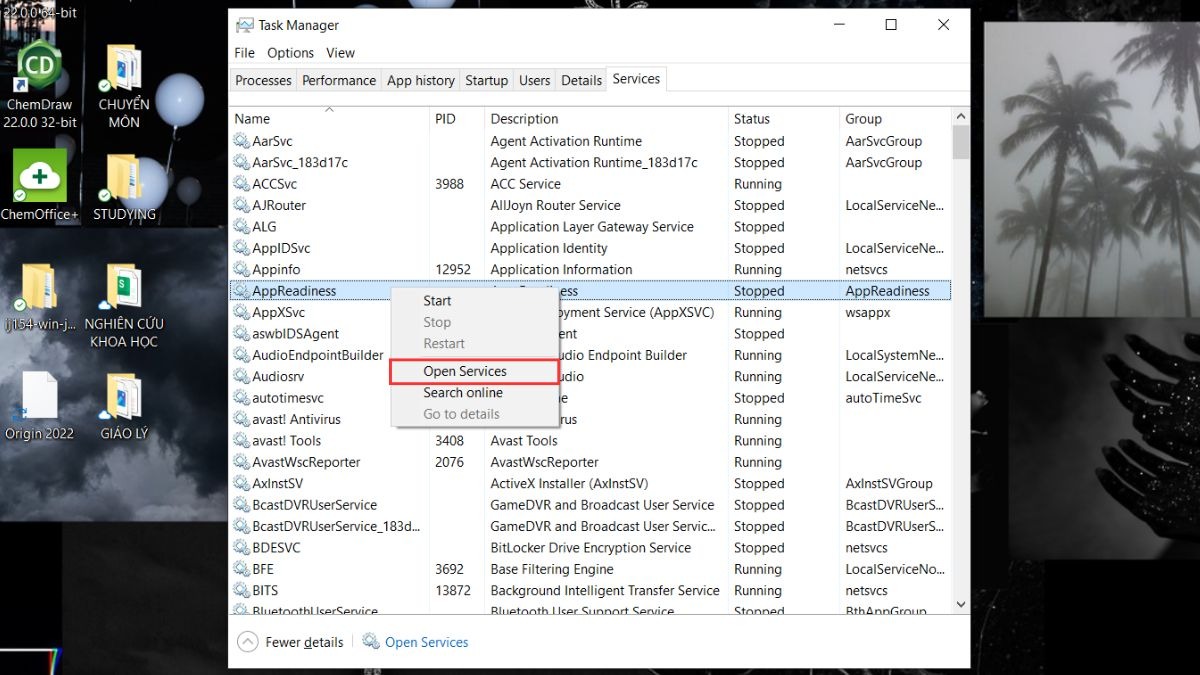Select the Origin 2022 file on desktop
Viewport: 1200px width, 675px height.
click(x=40, y=405)
